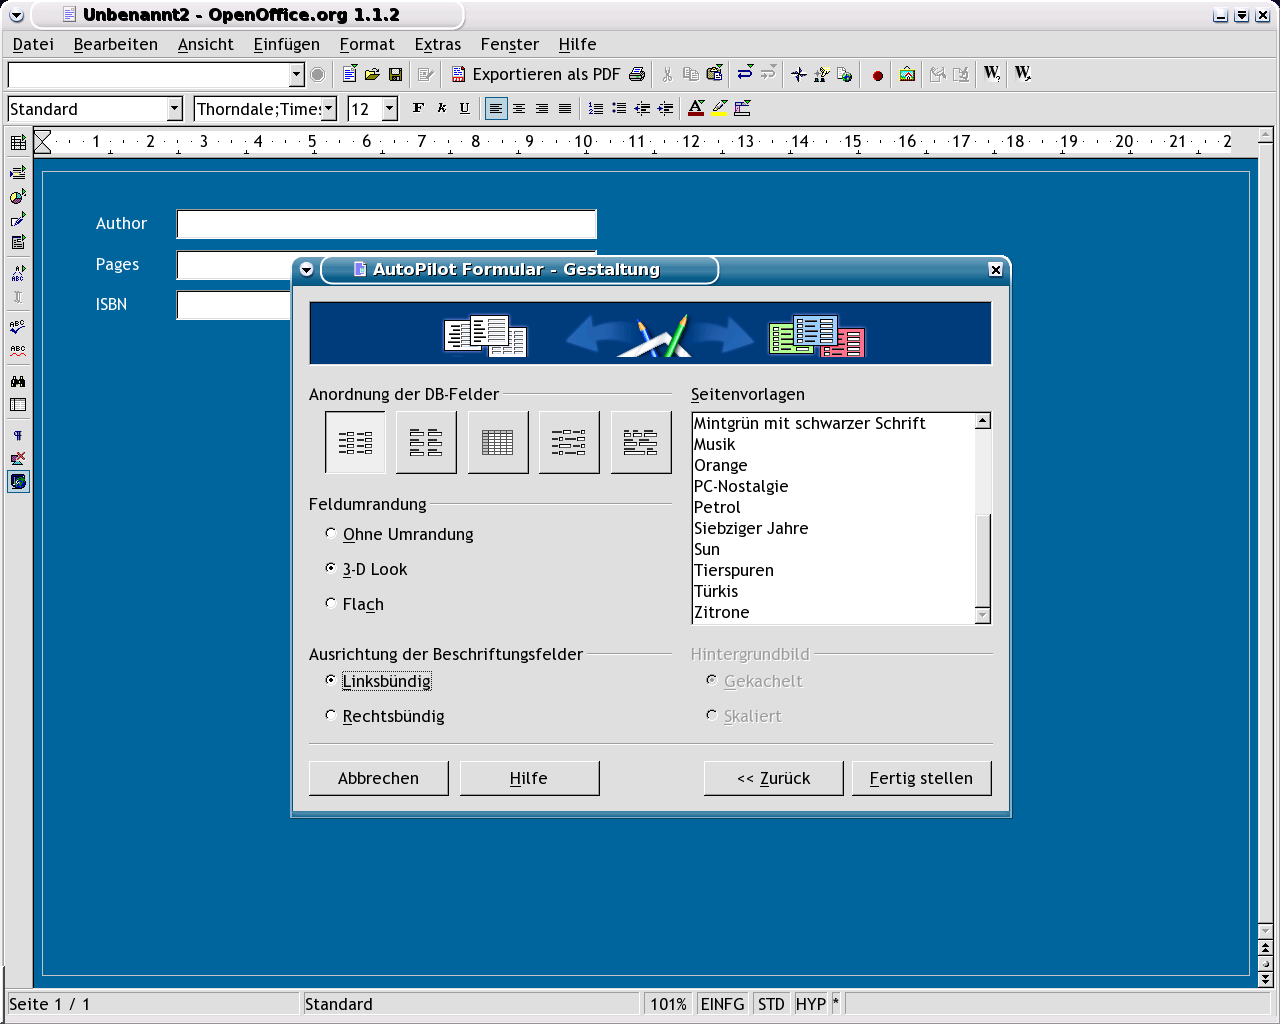Click the Exportieren als PDF icon
This screenshot has height=1024, width=1280.
click(459, 74)
